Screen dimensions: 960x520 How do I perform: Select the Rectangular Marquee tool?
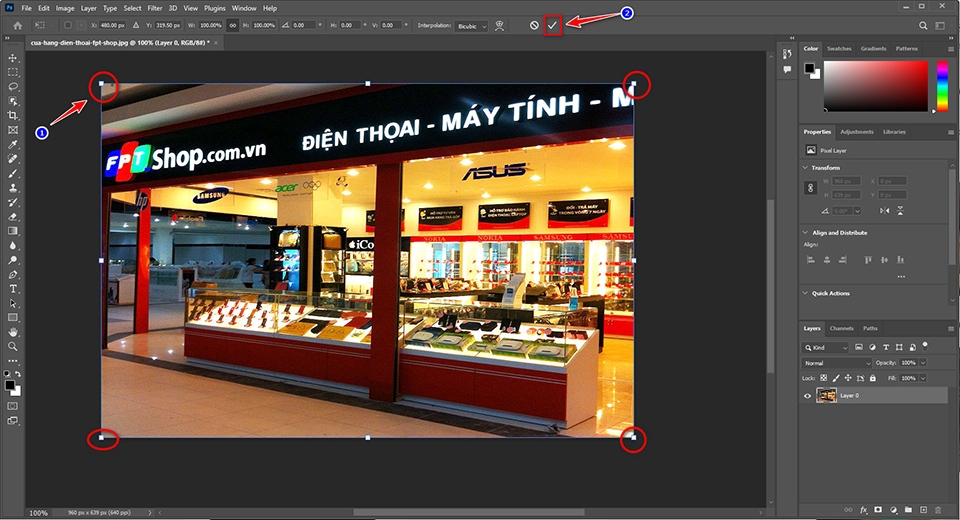13,72
